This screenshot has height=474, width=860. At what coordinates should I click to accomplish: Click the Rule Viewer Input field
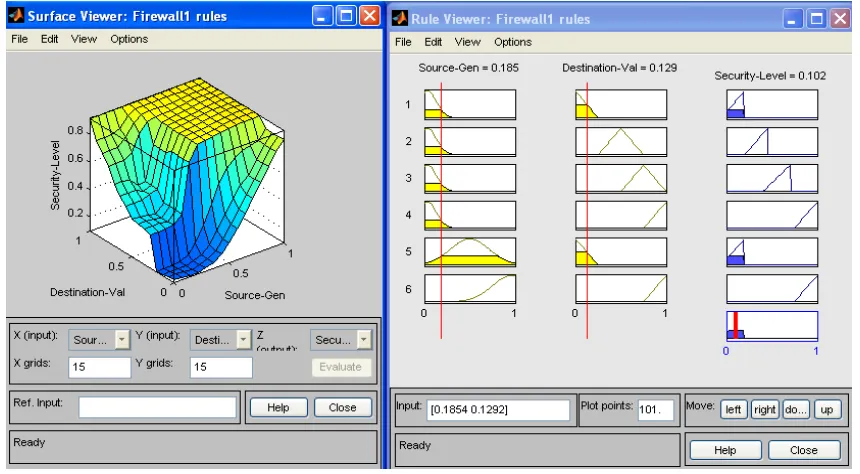498,409
